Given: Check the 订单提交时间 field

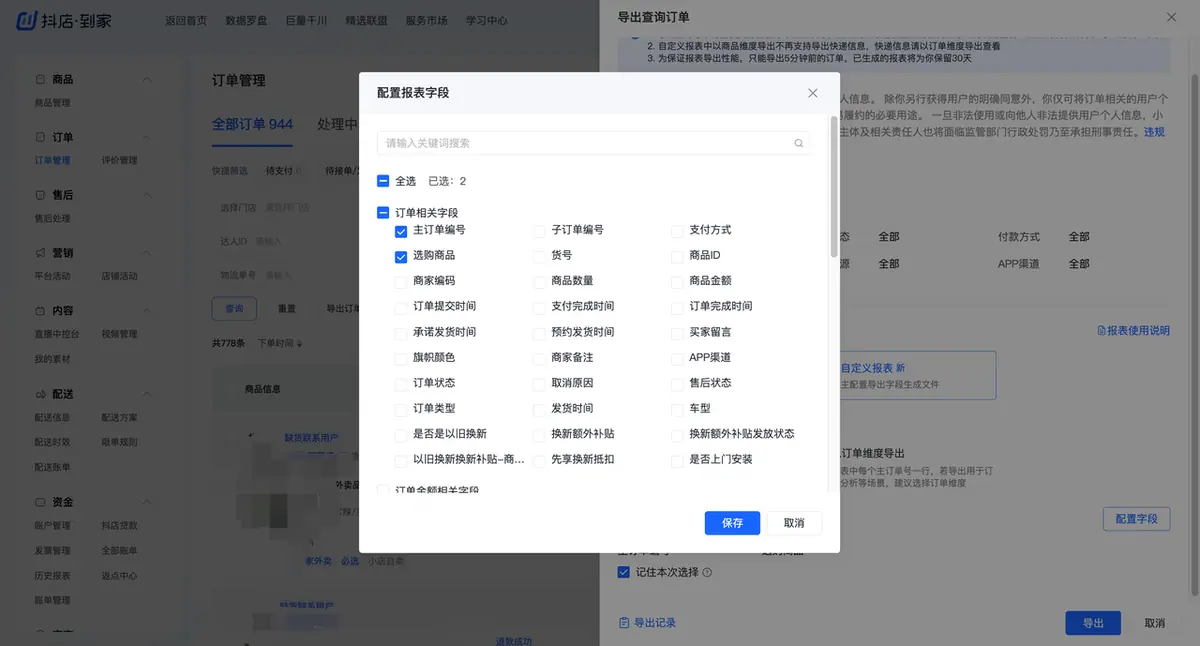Looking at the screenshot, I should pyautogui.click(x=401, y=306).
